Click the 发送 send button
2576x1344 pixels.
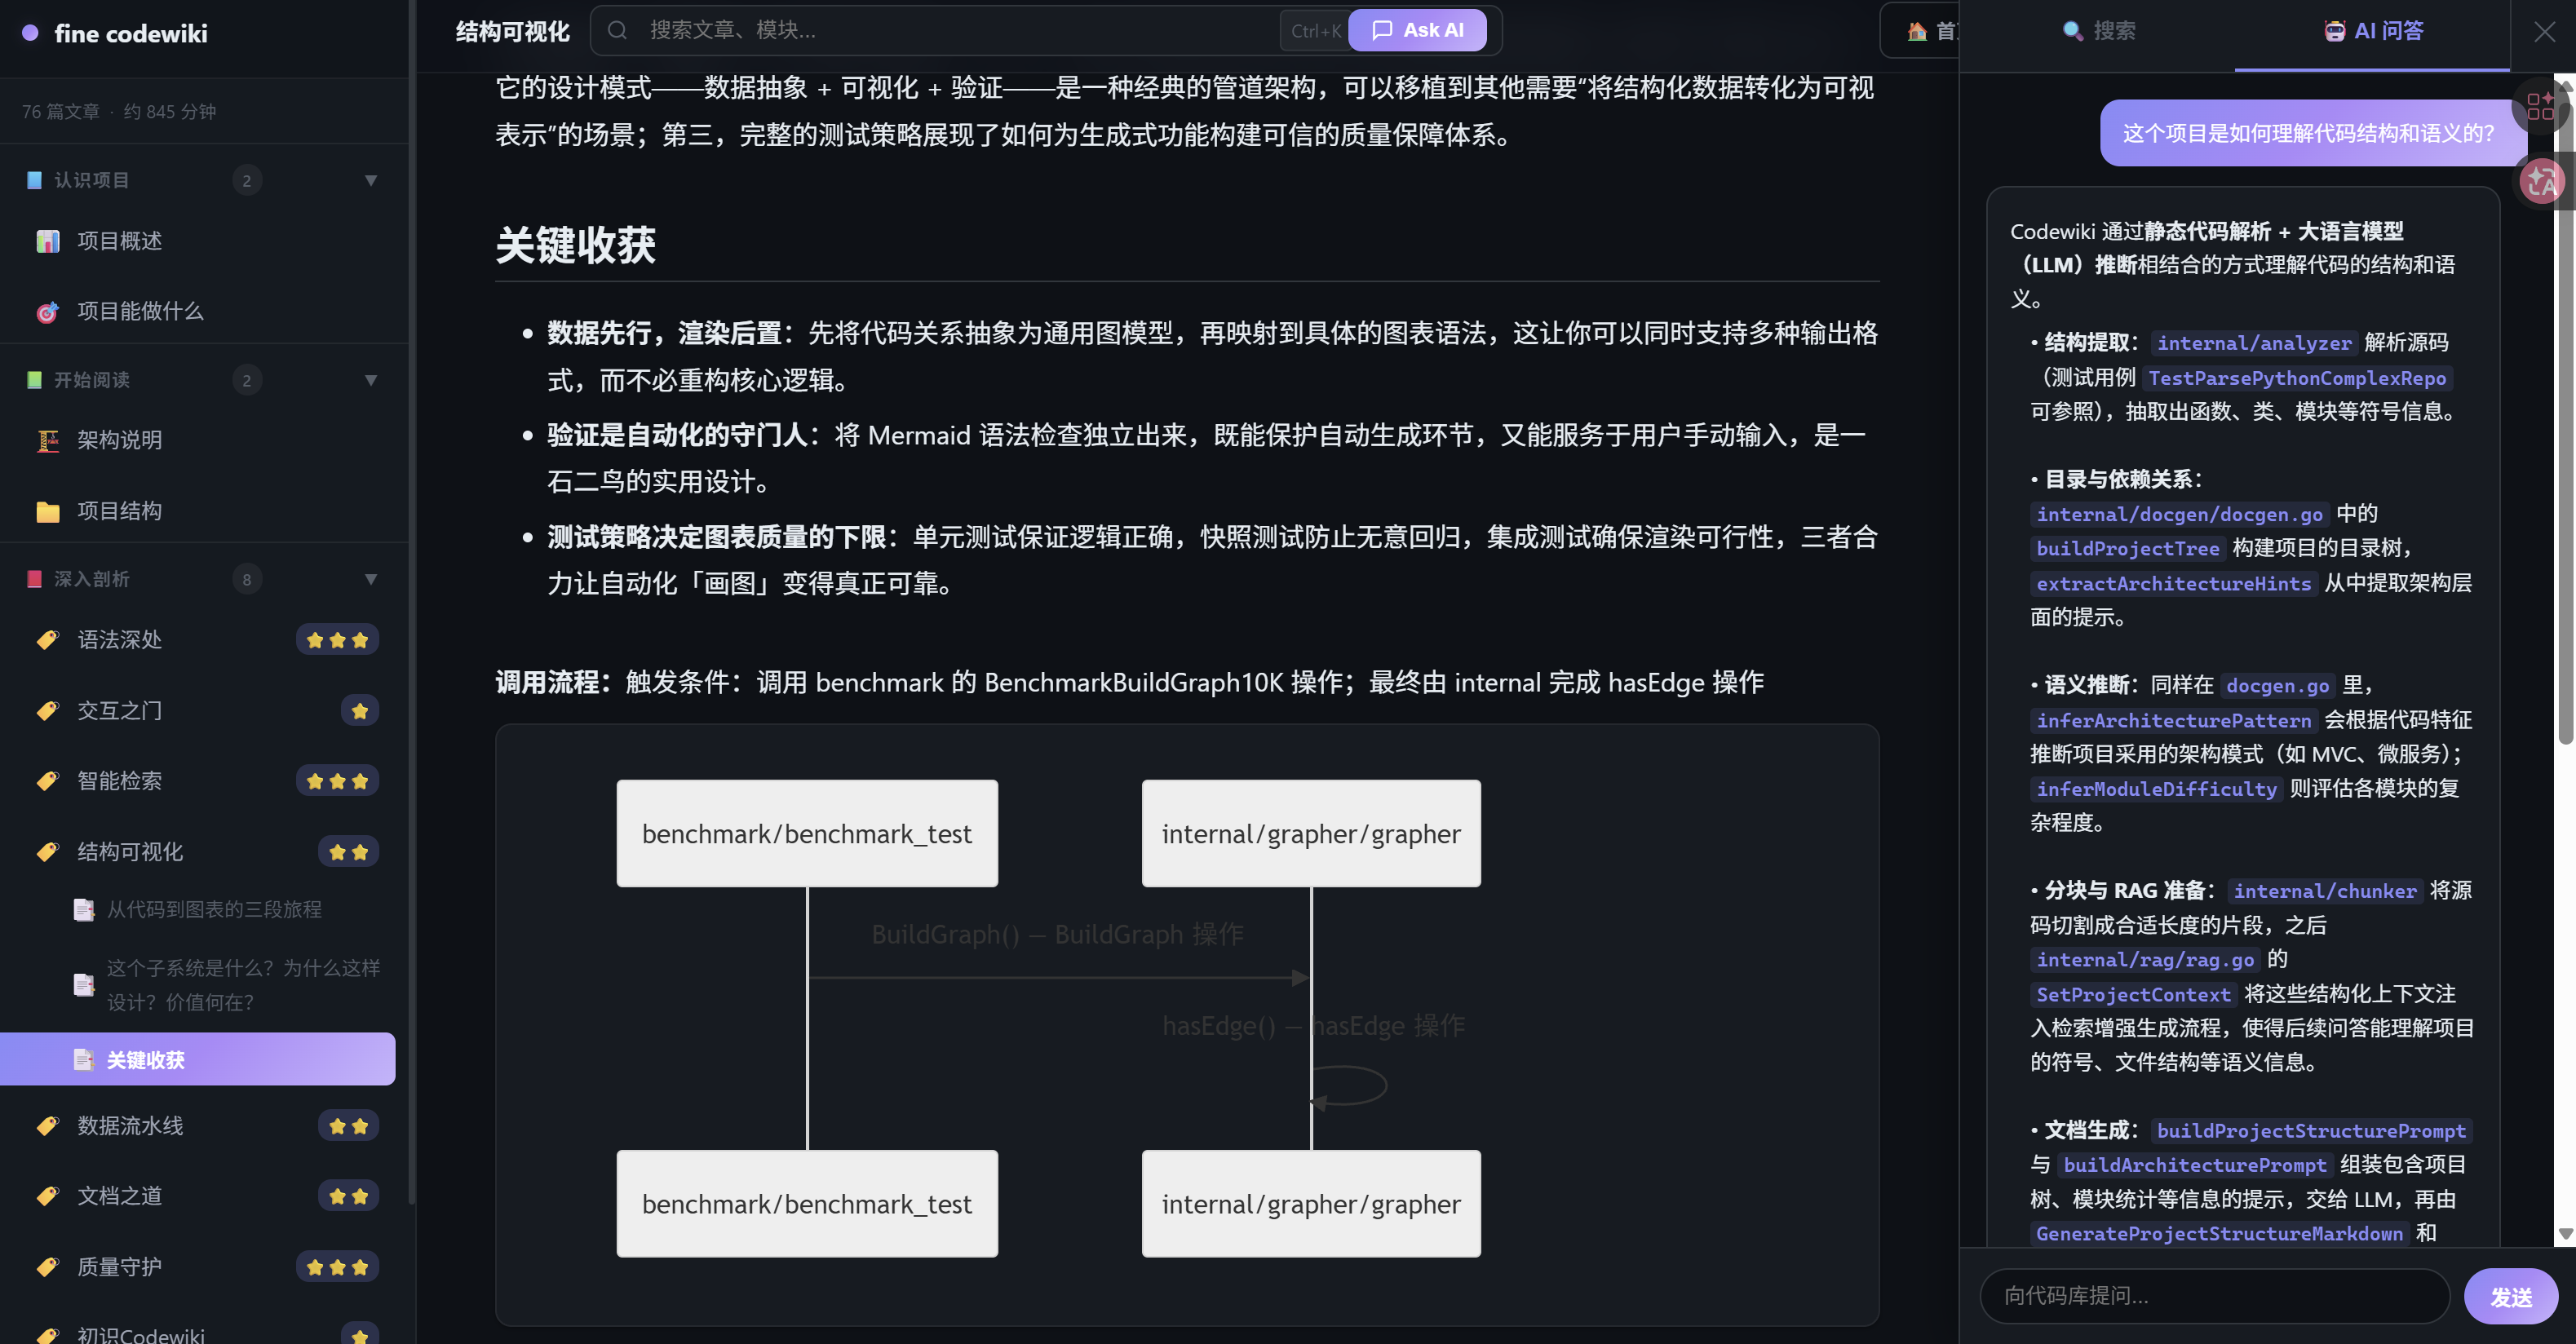pyautogui.click(x=2511, y=1296)
